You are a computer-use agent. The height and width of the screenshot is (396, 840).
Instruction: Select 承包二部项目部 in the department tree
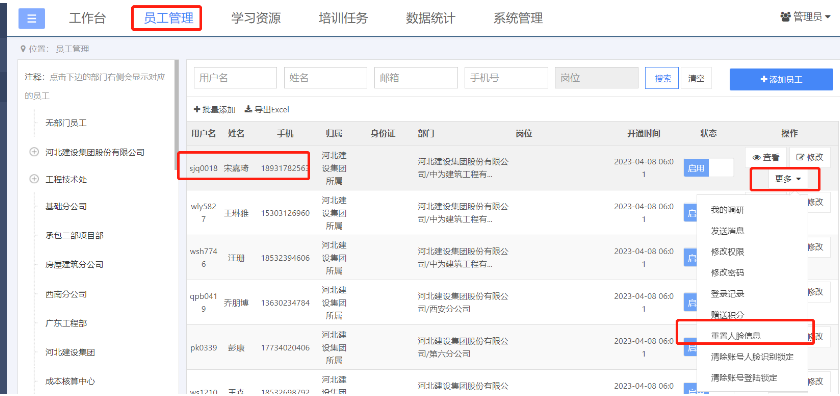point(74,235)
